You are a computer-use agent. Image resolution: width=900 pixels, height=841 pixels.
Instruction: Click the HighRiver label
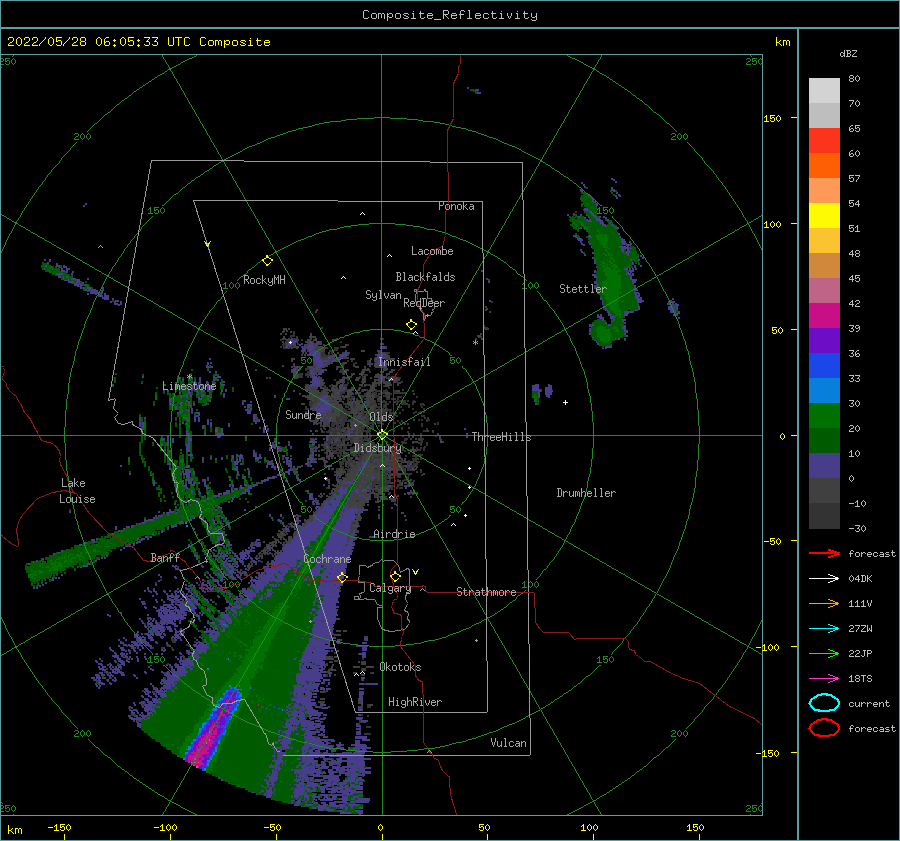point(414,702)
